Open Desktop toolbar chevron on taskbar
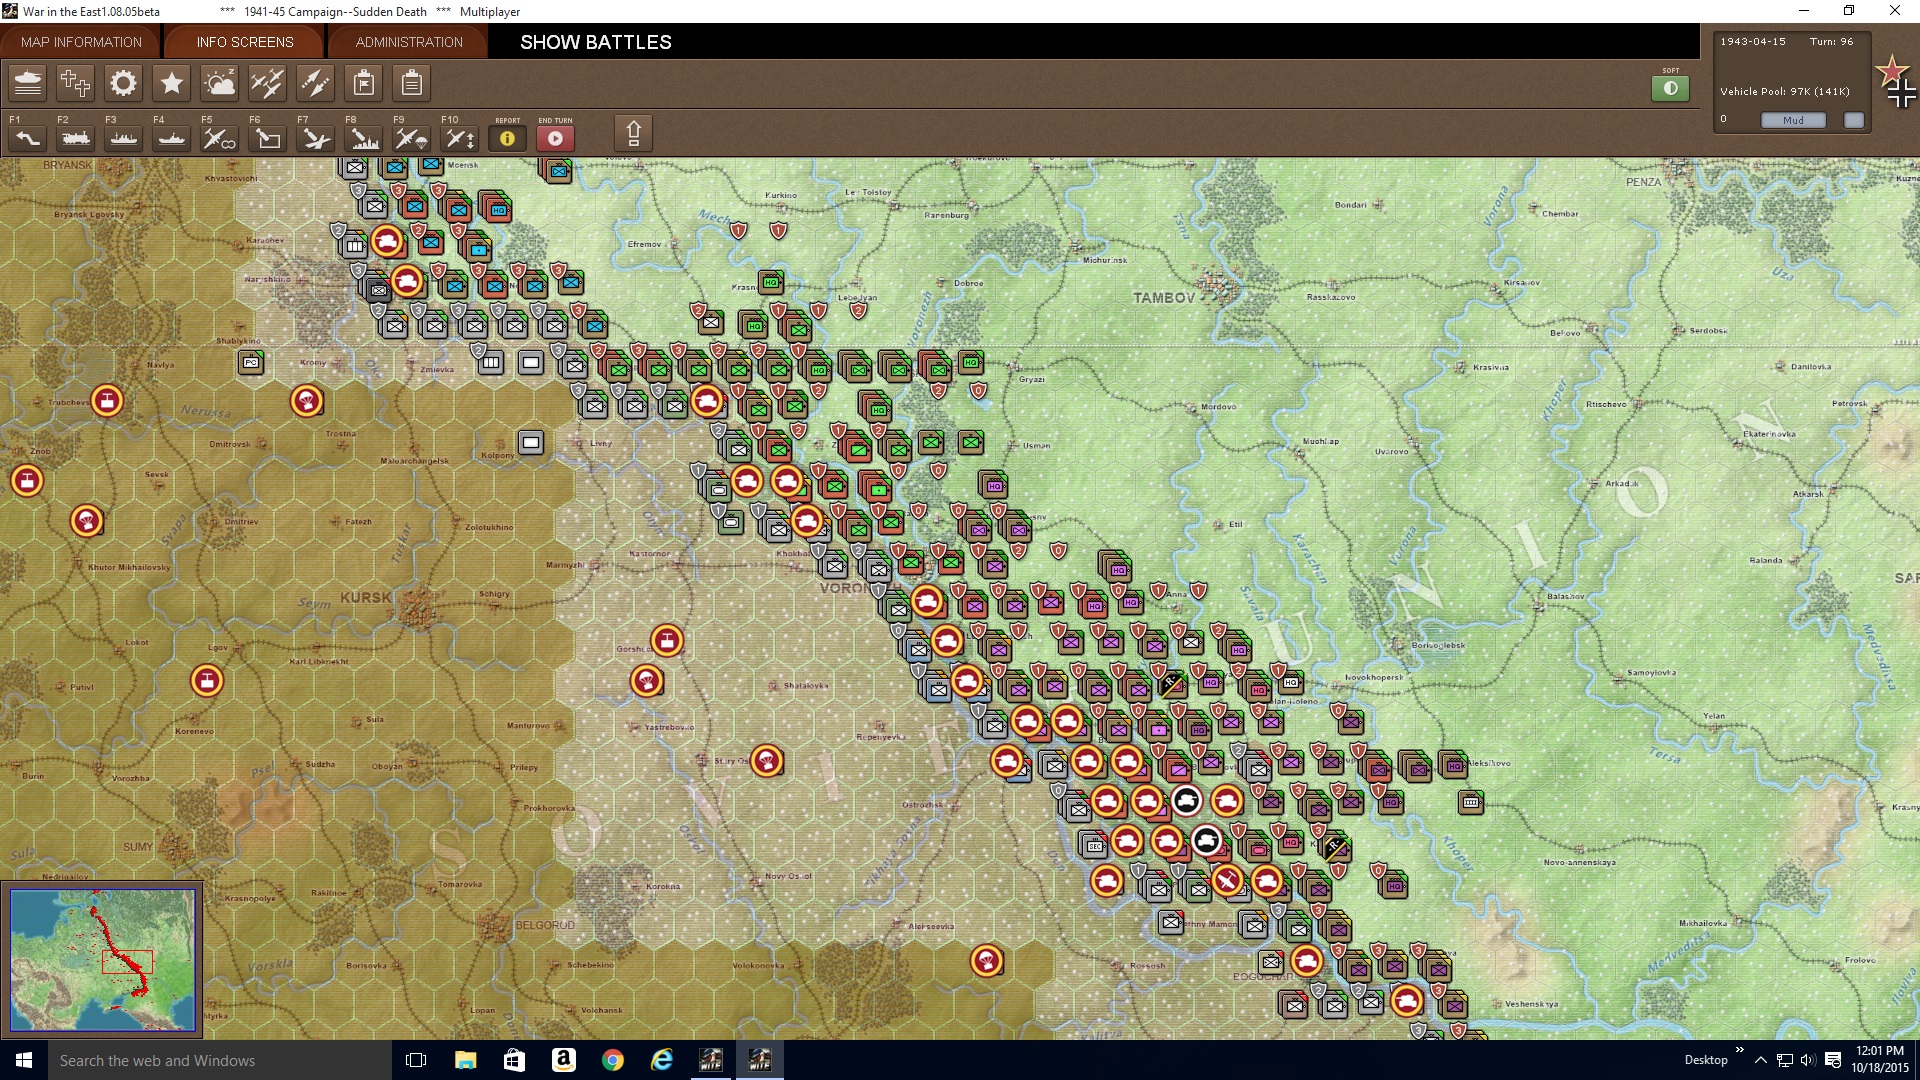The image size is (1920, 1080). 1739,1049
